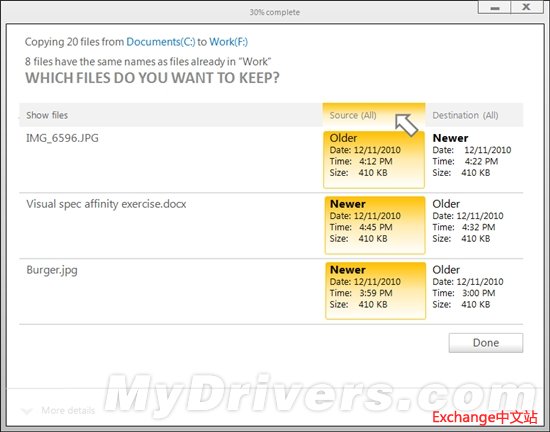Expand the More details chevron
Image resolution: width=550 pixels, height=432 pixels.
(x=27, y=411)
